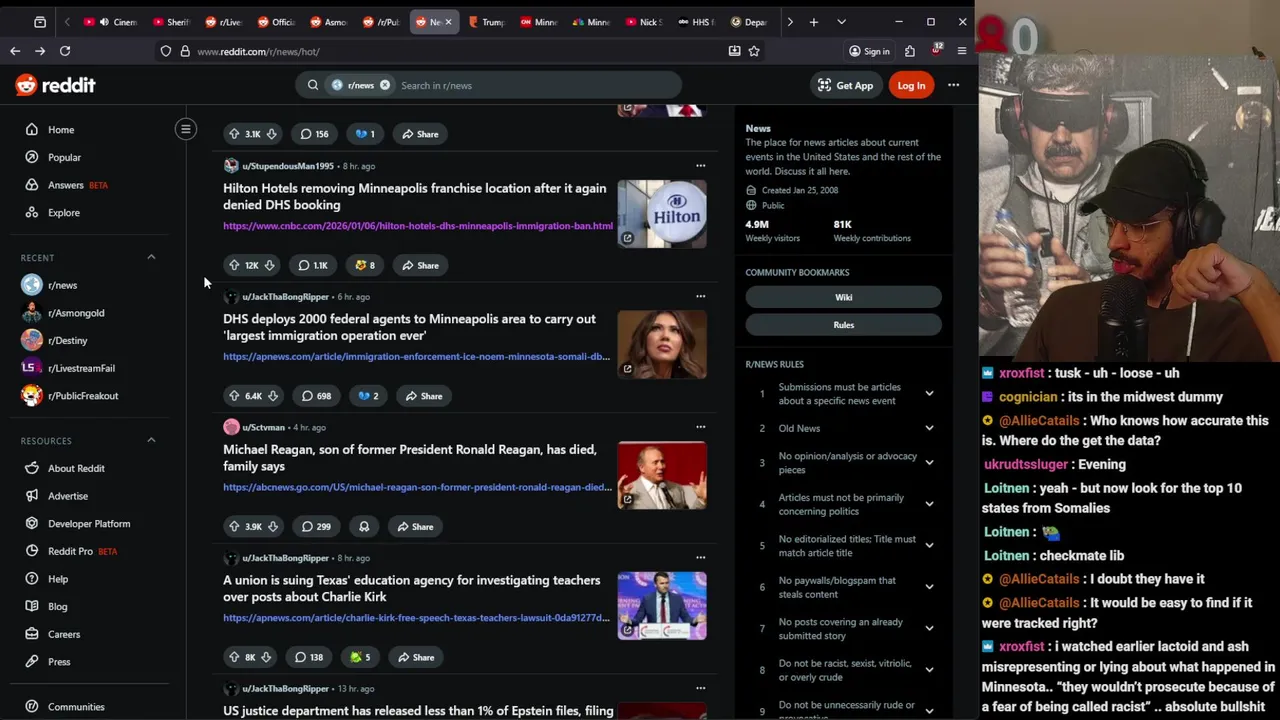Share the Michael Reagan post
Screen dimensions: 1280x720
pyautogui.click(x=414, y=526)
